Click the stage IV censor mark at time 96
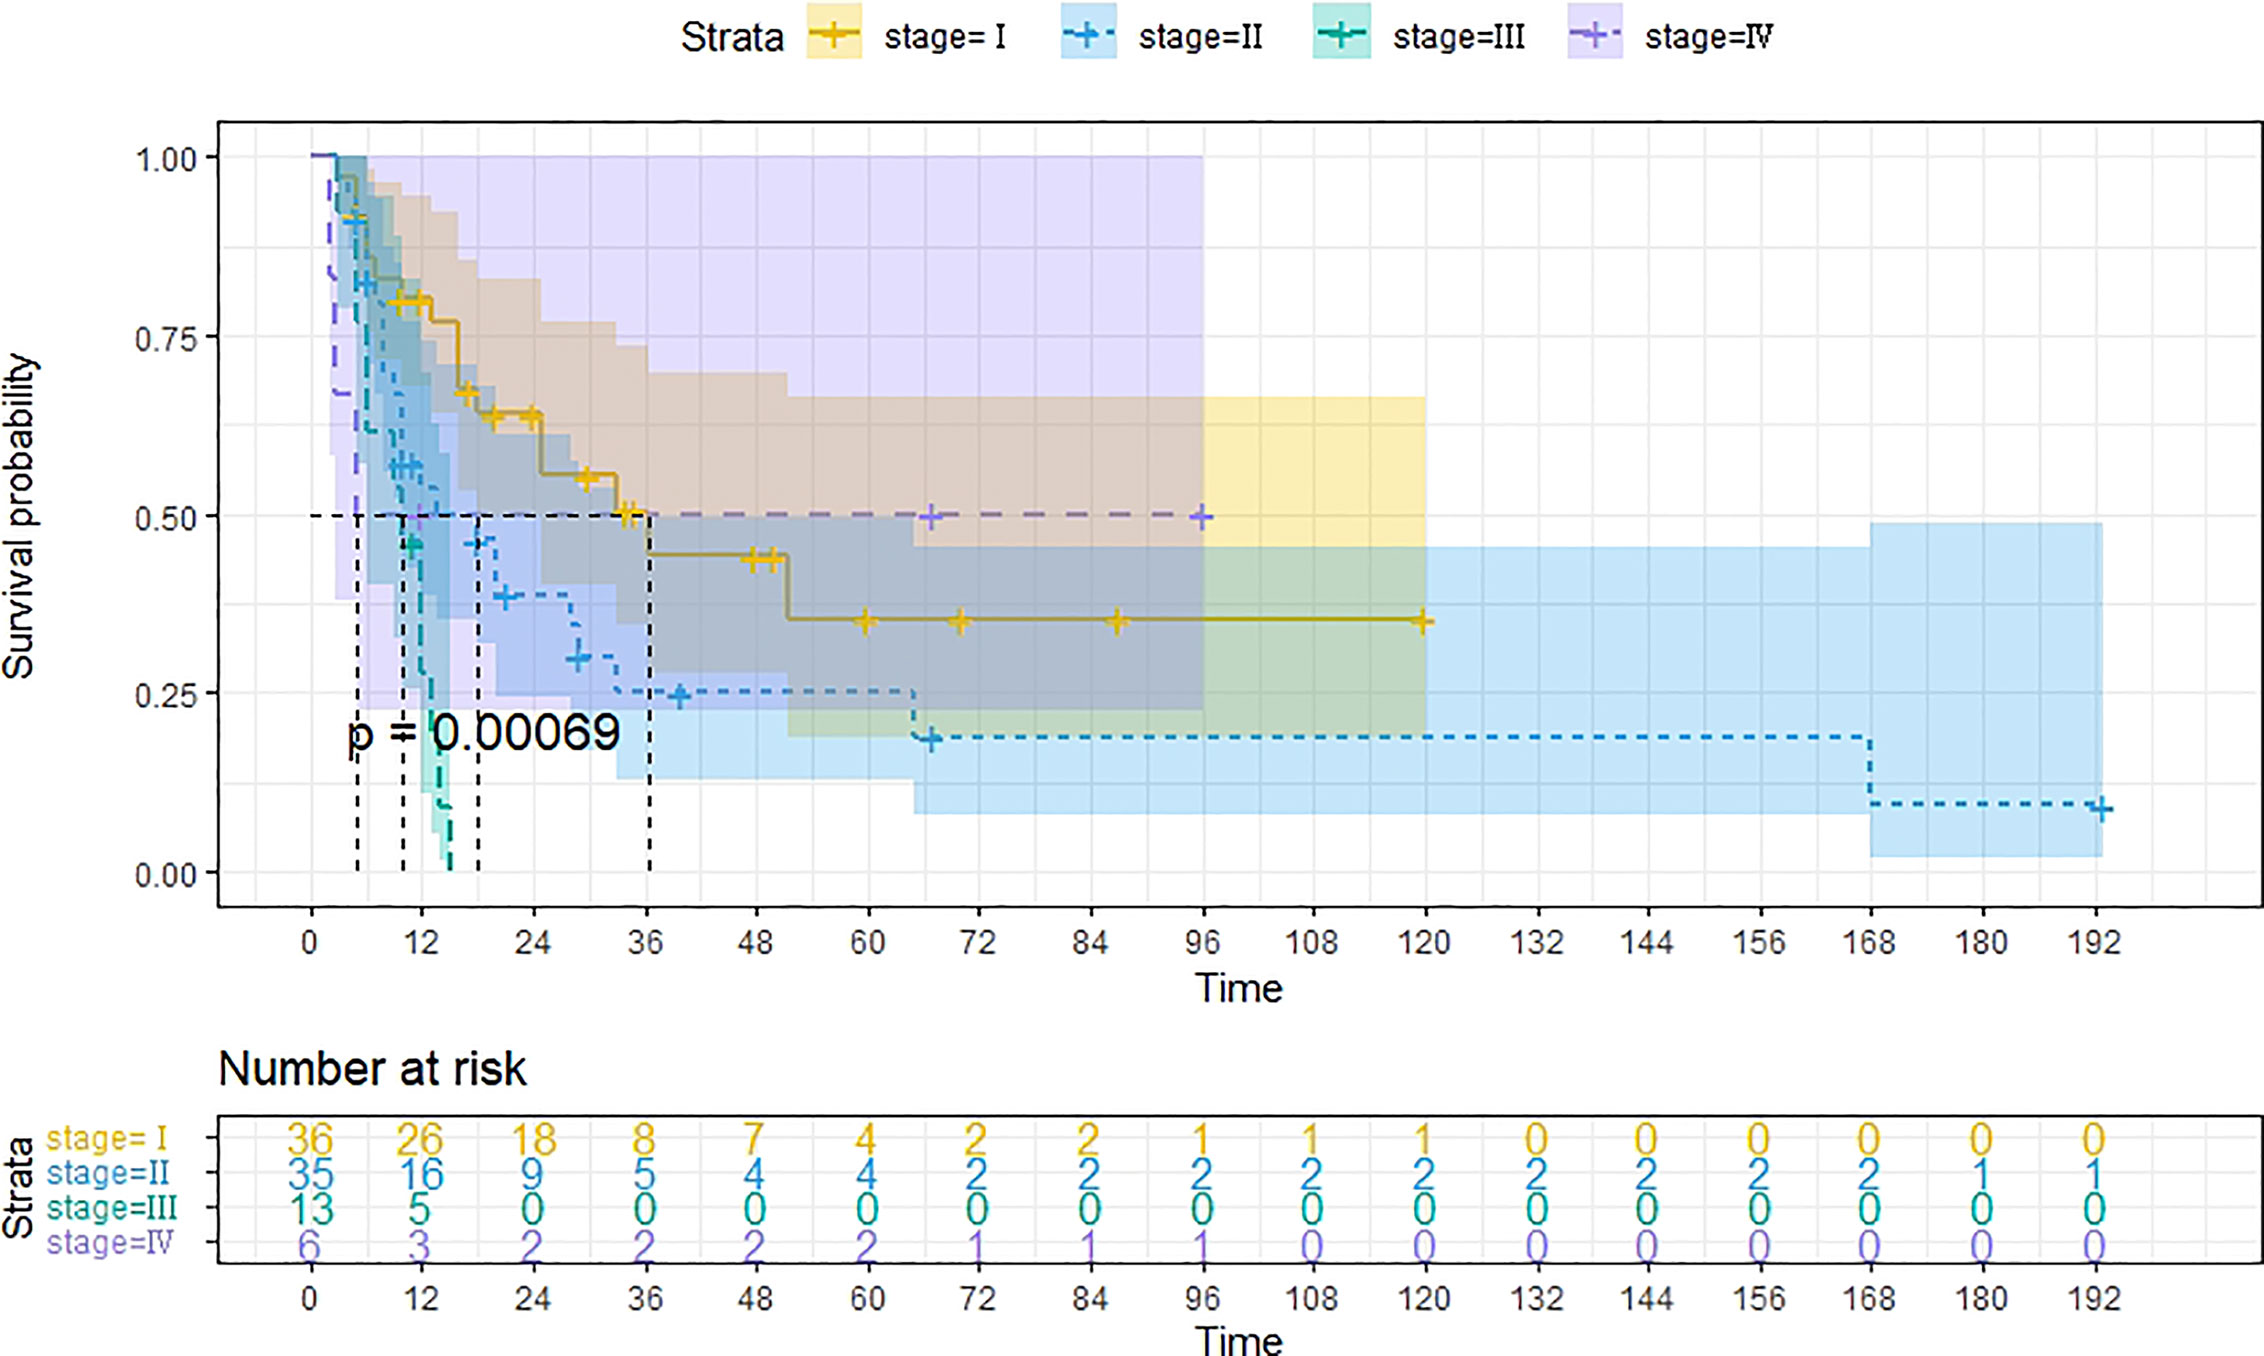 tap(1203, 517)
